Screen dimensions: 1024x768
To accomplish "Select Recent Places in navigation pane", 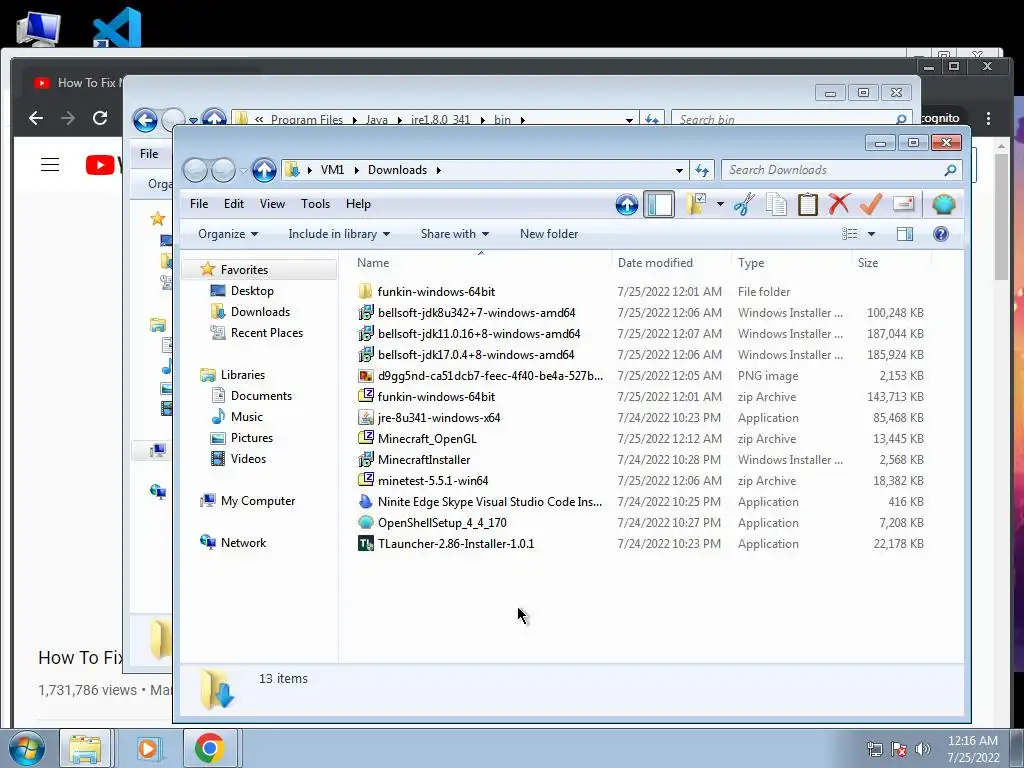I will click(x=266, y=332).
